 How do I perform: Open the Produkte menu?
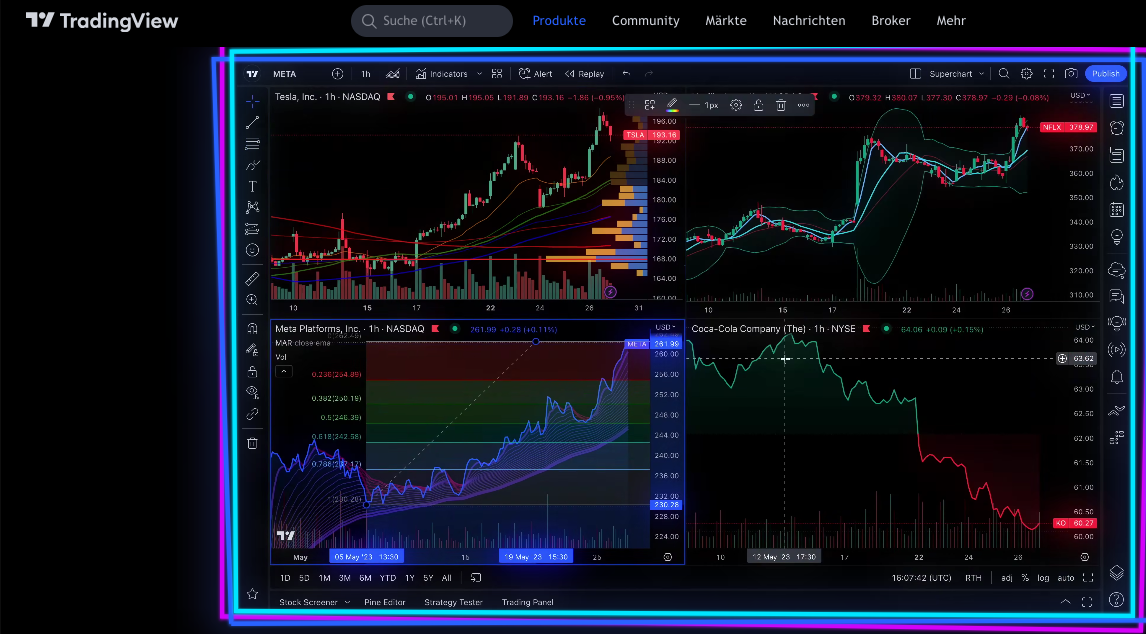[x=559, y=20]
